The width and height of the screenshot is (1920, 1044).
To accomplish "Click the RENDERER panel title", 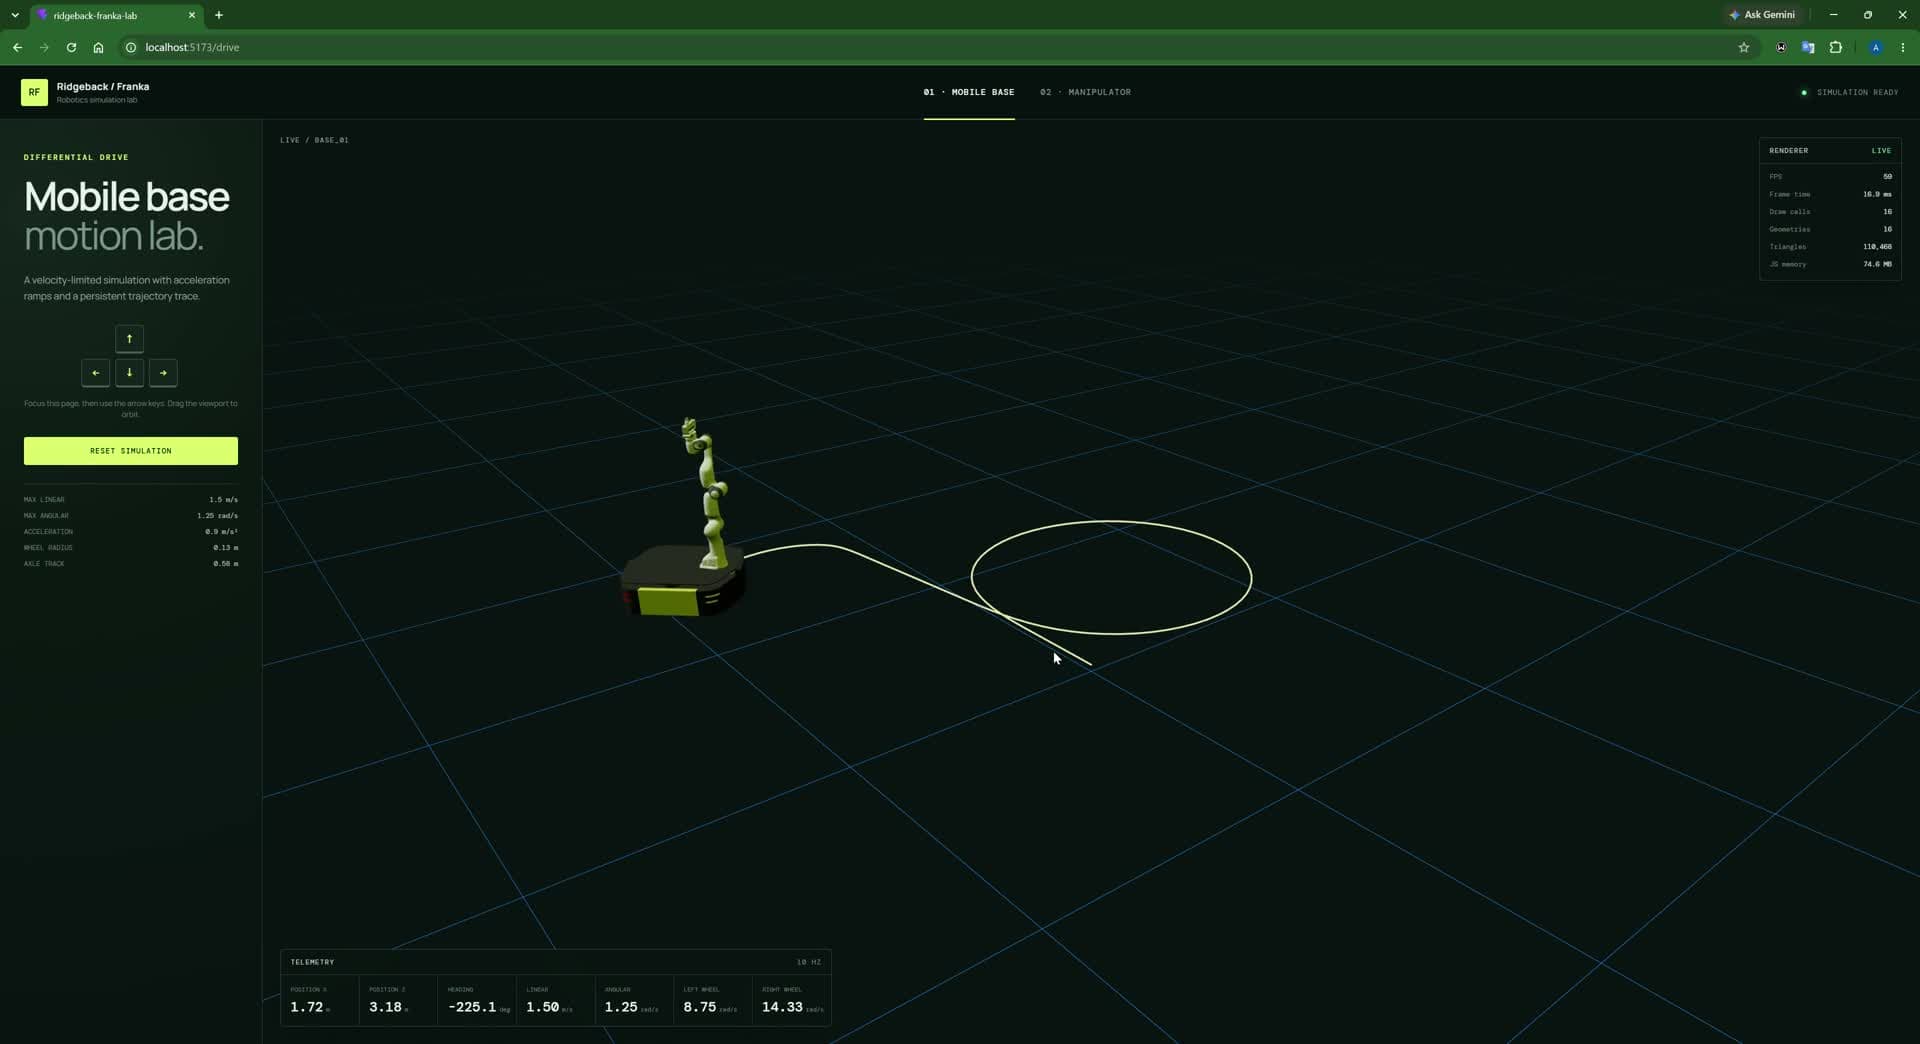I will (1789, 151).
